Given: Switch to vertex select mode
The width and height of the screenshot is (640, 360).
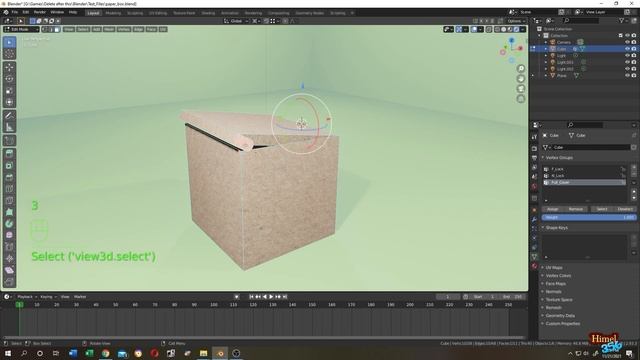Looking at the screenshot, I should (x=44, y=29).
